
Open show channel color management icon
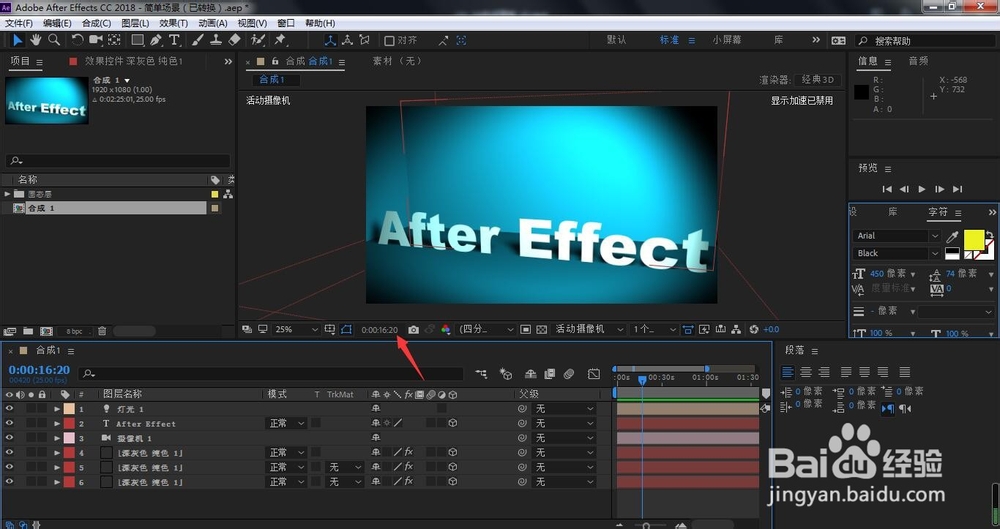click(446, 329)
